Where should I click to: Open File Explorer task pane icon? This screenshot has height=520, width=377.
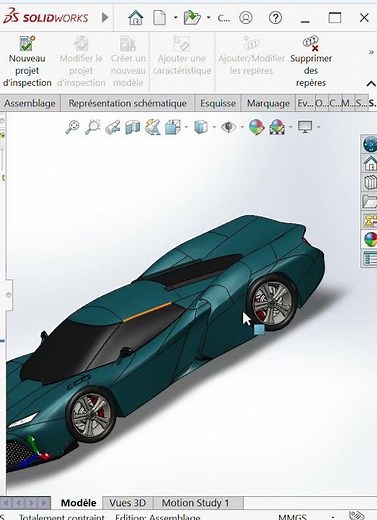[x=370, y=201]
